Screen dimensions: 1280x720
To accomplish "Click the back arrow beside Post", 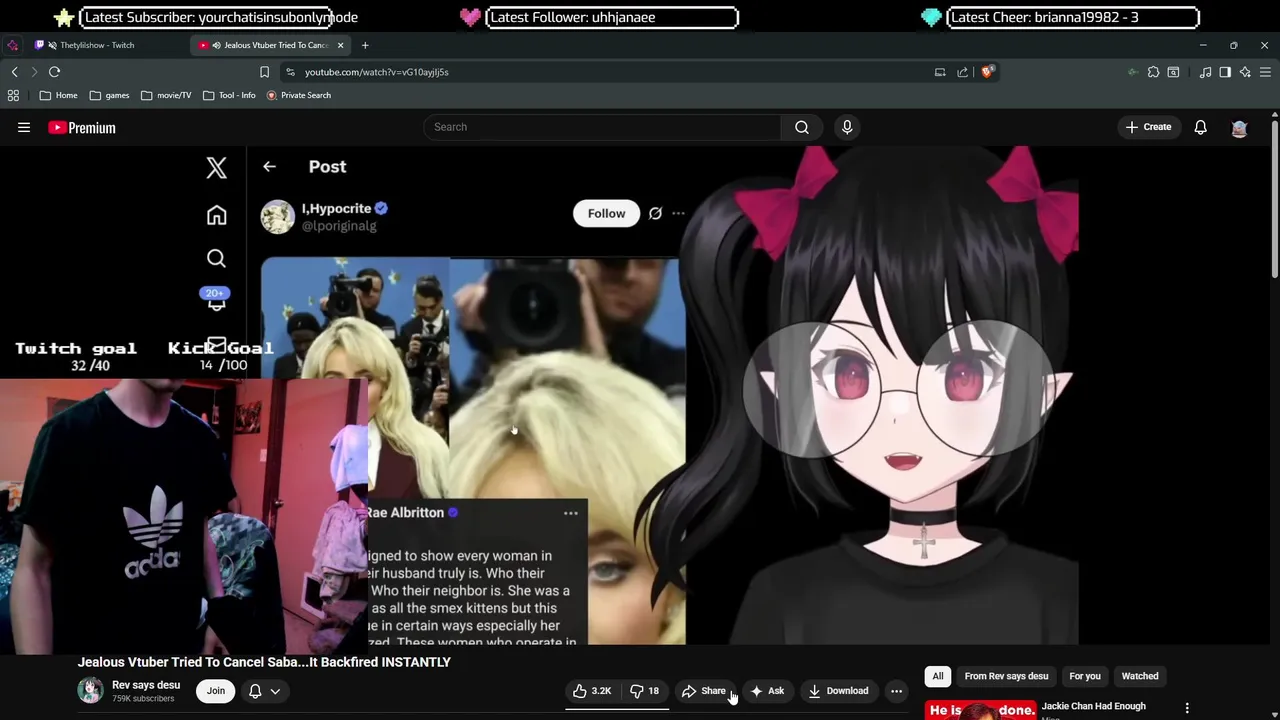I will 269,167.
